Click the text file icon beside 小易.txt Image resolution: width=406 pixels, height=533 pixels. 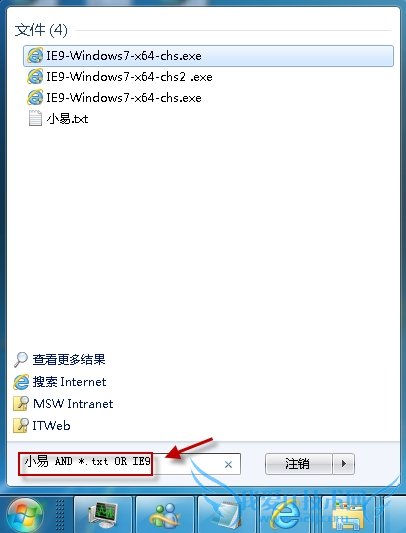click(x=35, y=119)
